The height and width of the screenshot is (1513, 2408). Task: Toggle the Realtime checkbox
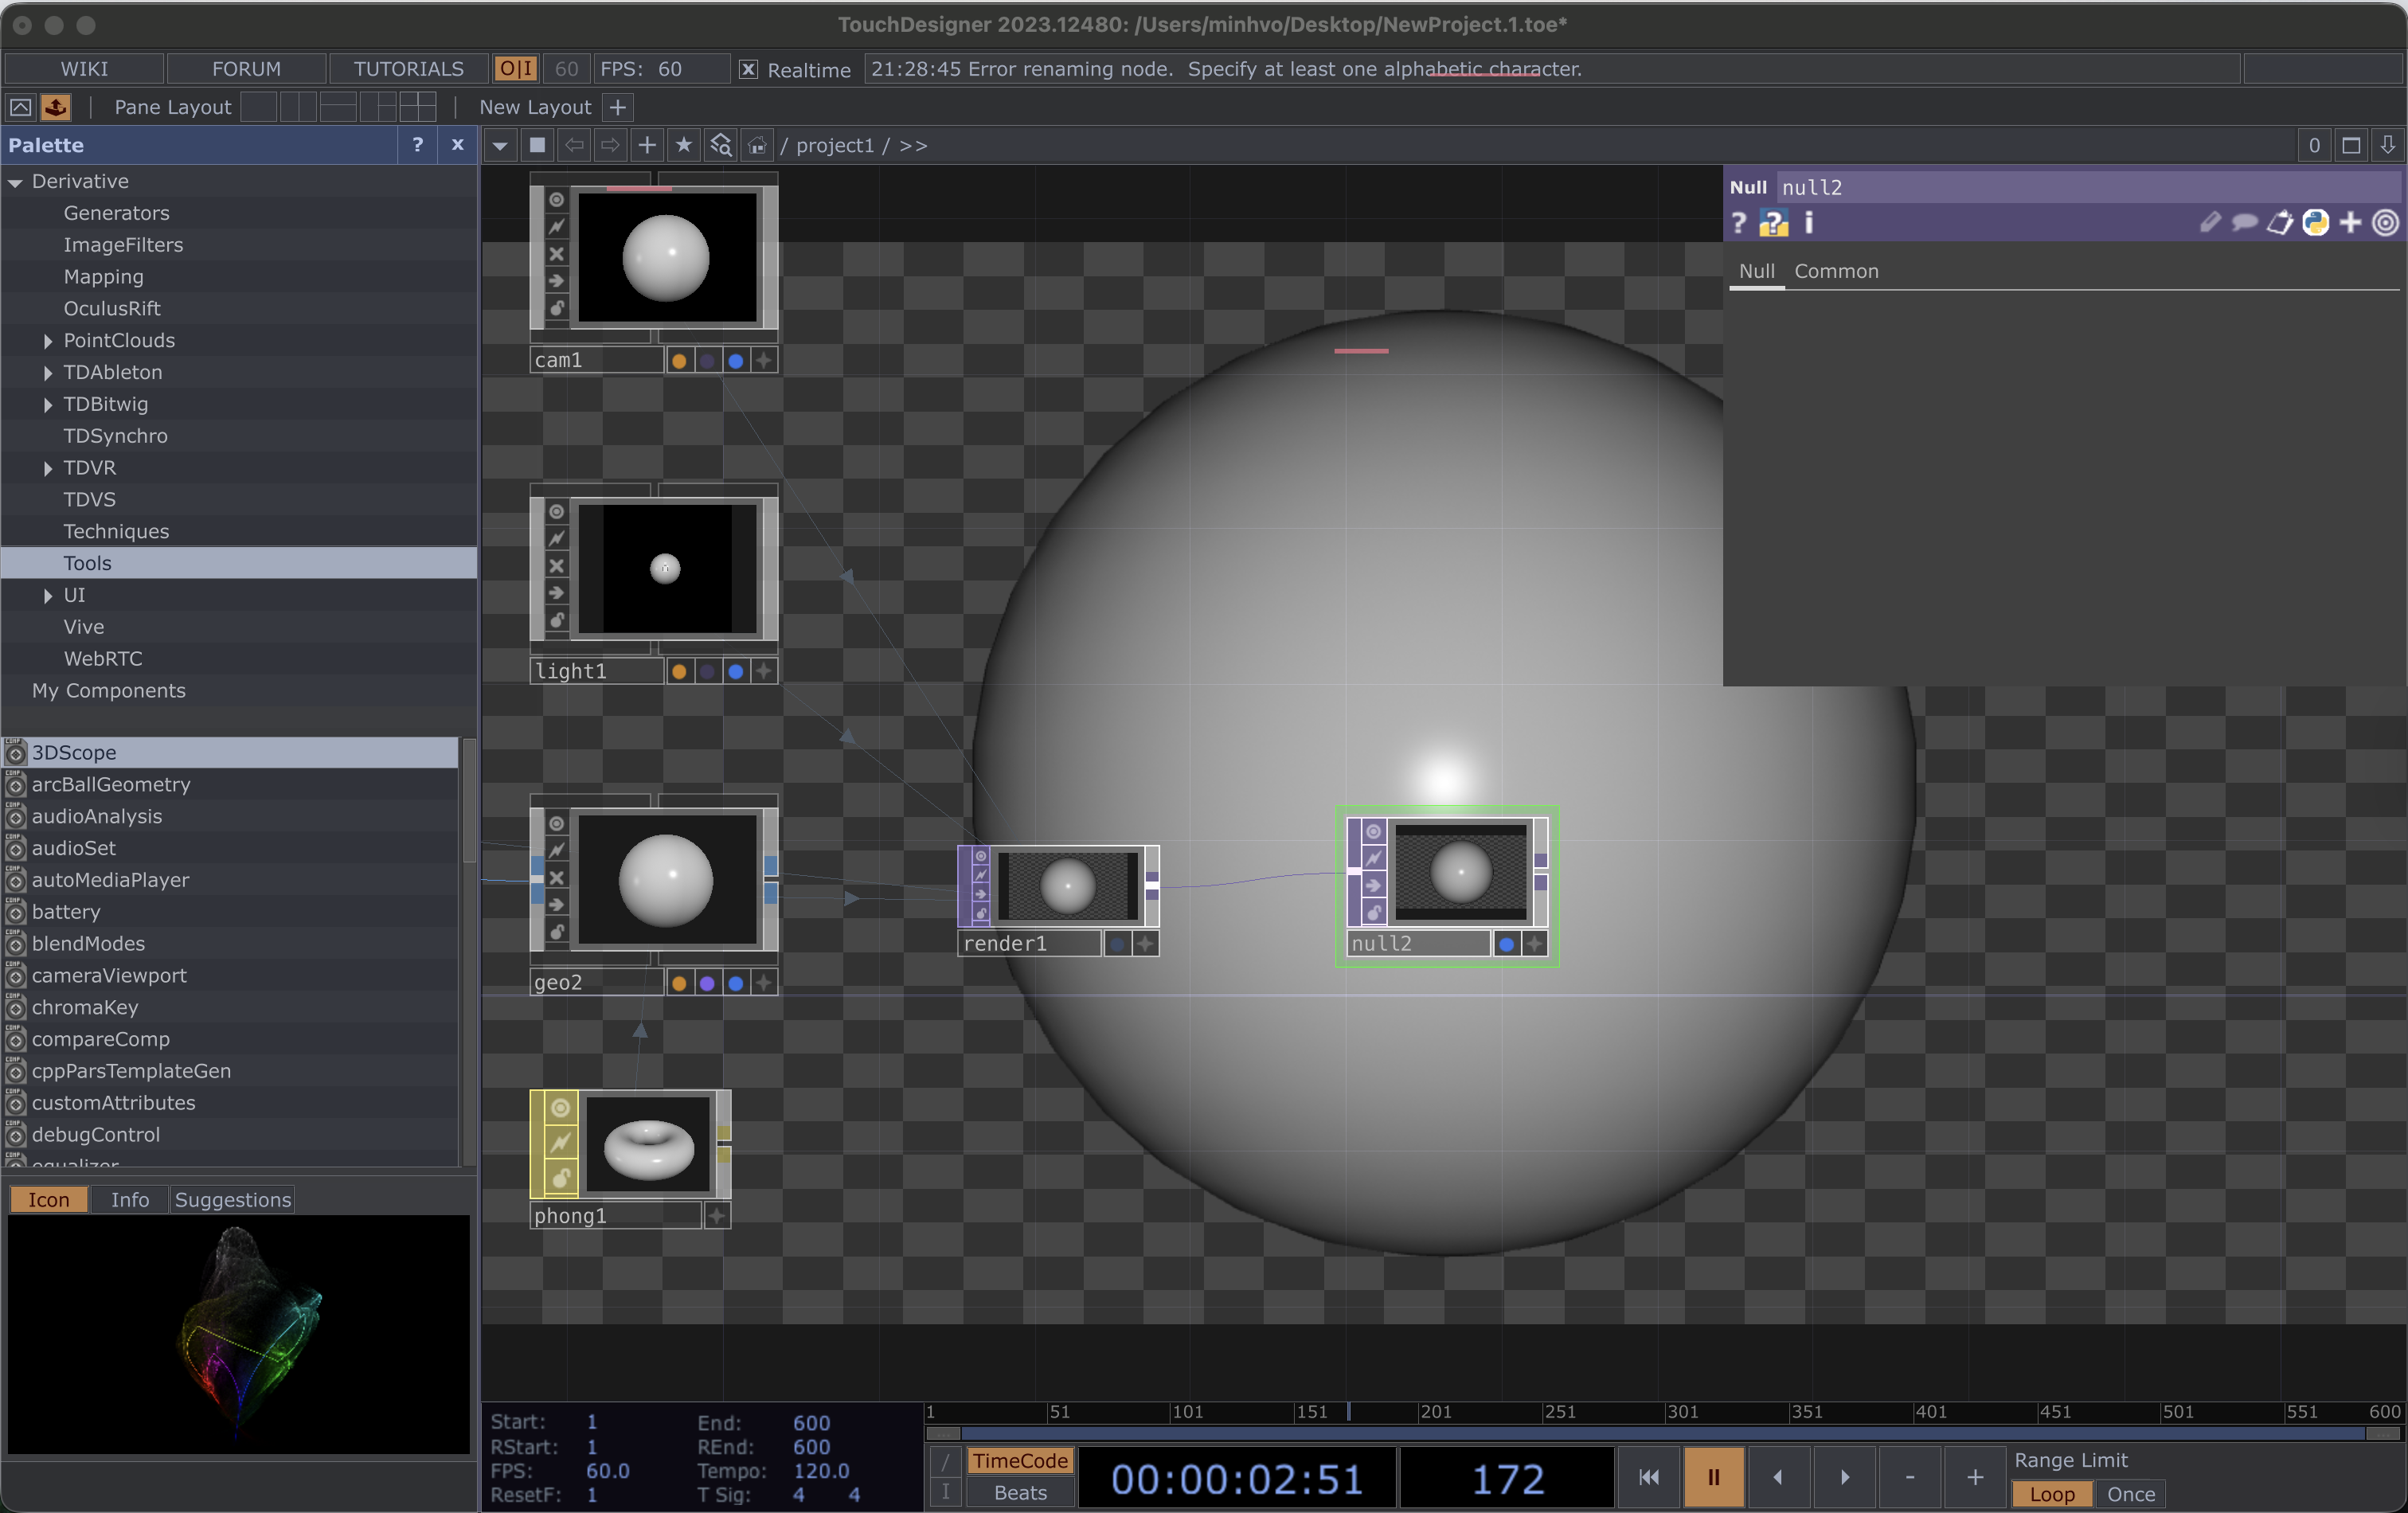point(747,70)
